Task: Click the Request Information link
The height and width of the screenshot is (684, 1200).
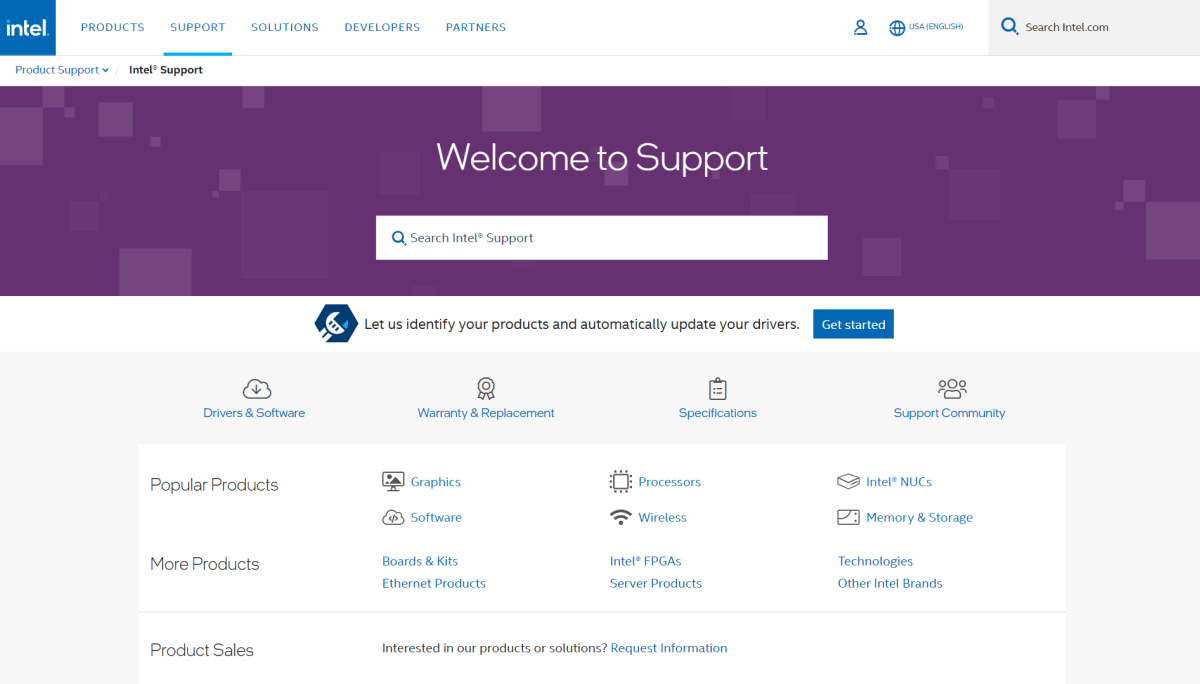Action: [x=669, y=648]
